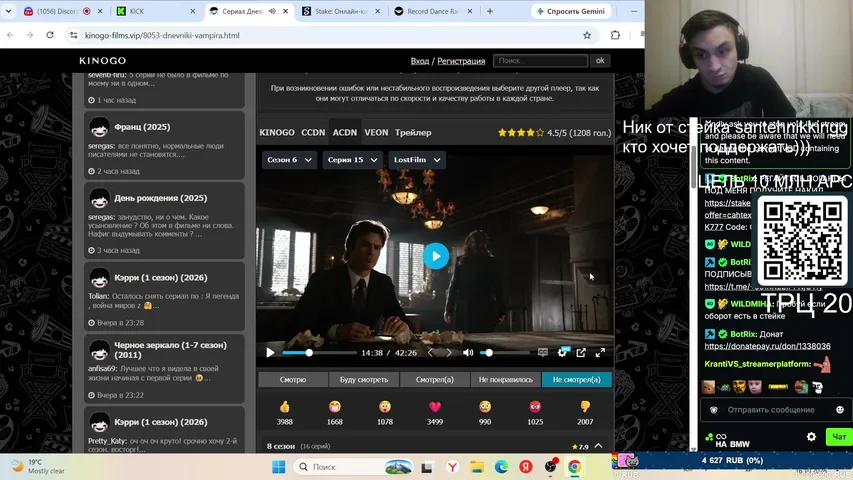Collapse the 8 сезон episode list chevron
The width and height of the screenshot is (853, 480).
pos(598,446)
